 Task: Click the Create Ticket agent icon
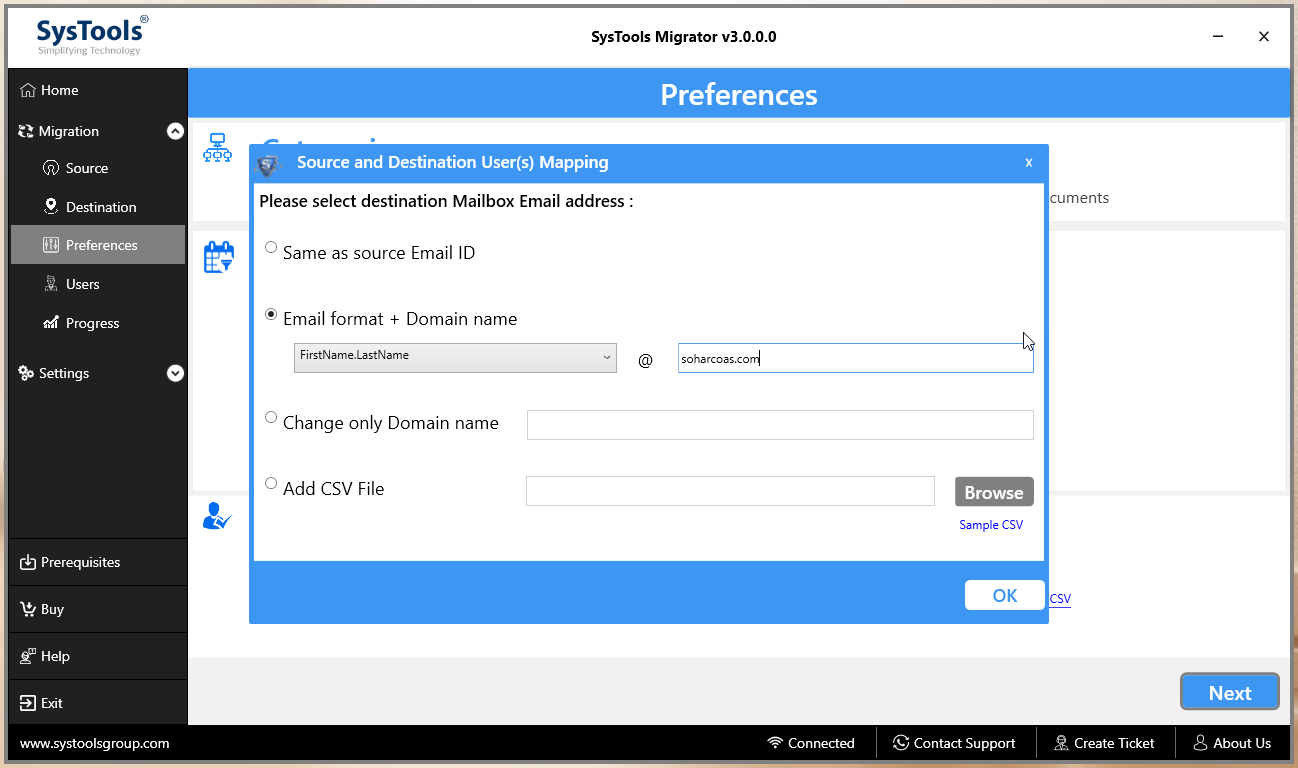coord(1061,743)
